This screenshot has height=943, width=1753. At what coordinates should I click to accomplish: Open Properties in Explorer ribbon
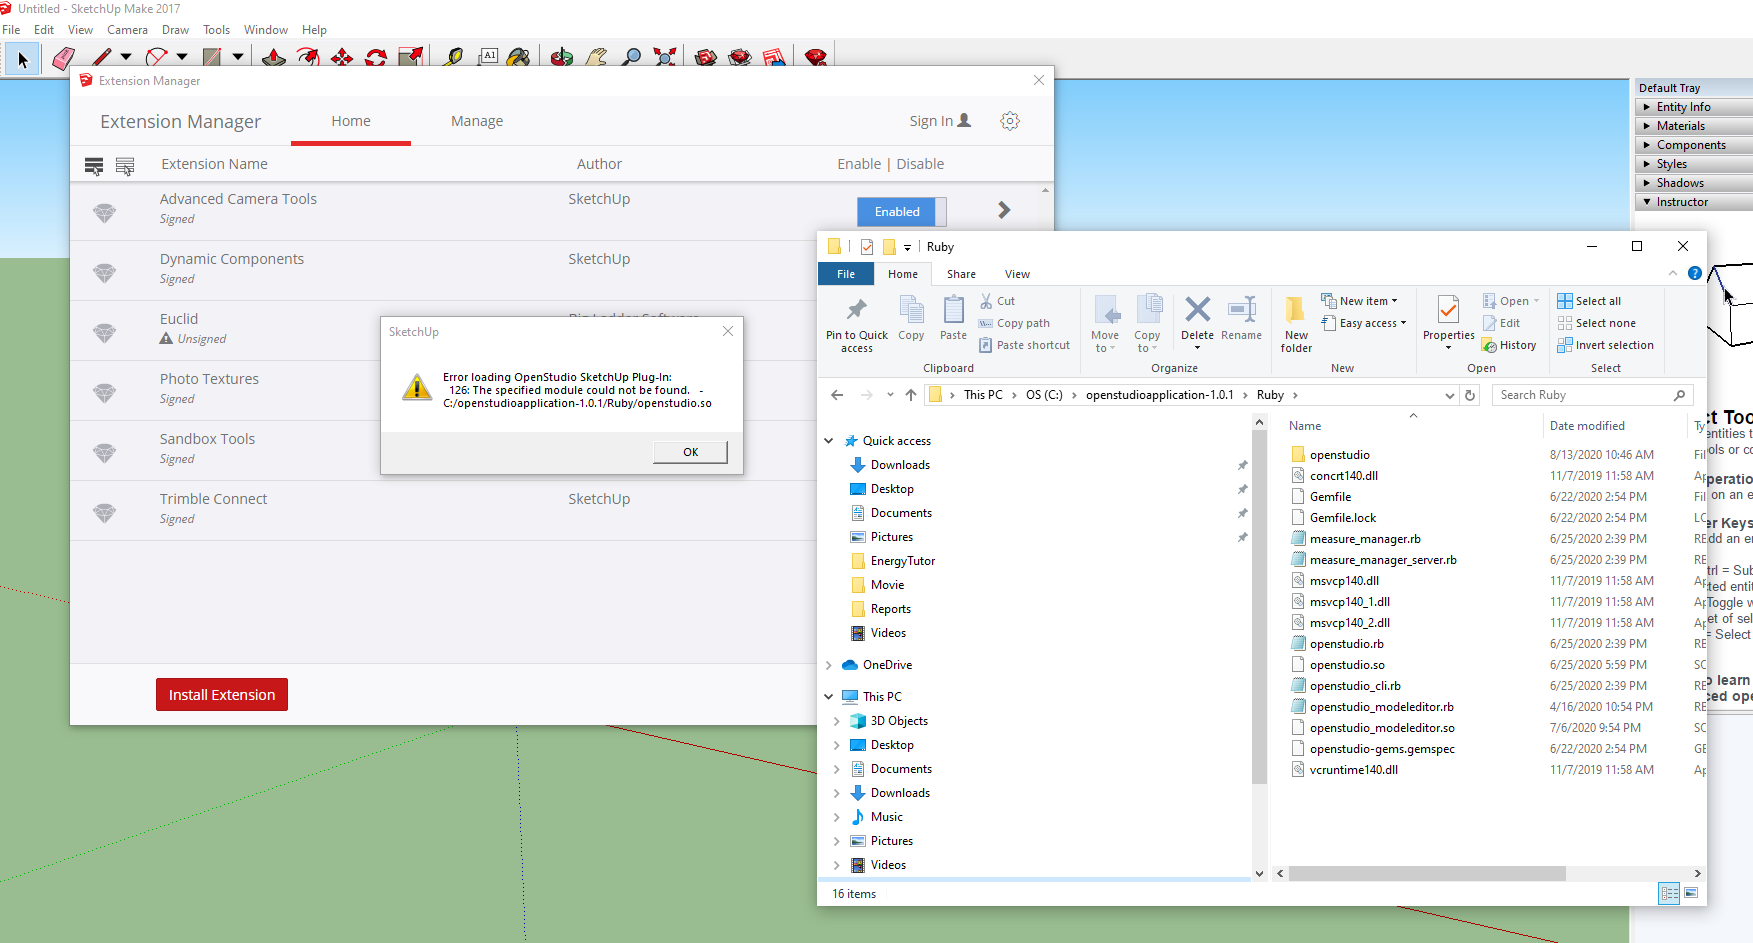coord(1448,323)
